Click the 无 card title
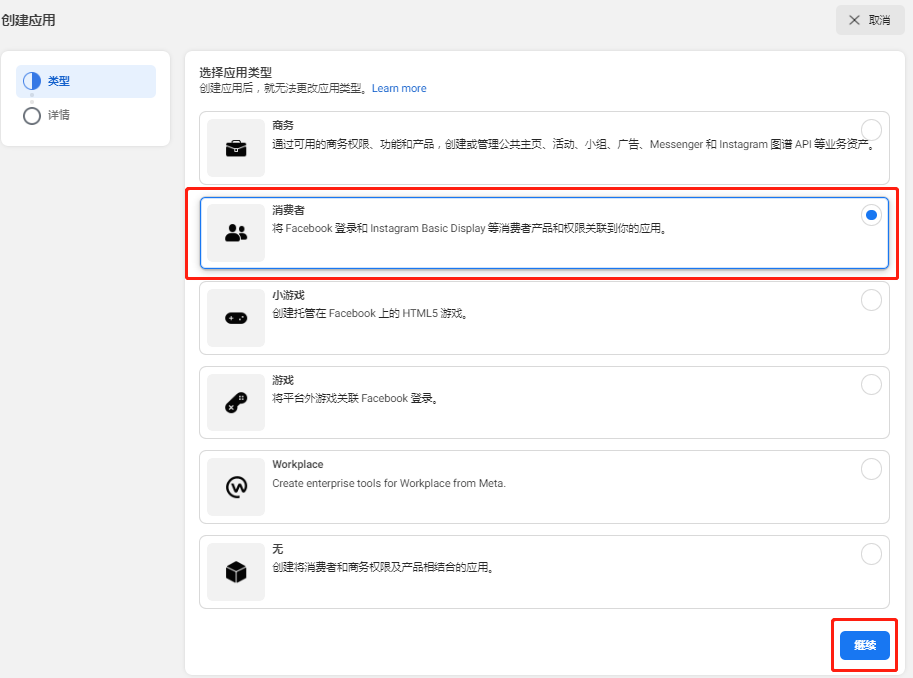The height and width of the screenshot is (678, 913). 278,549
